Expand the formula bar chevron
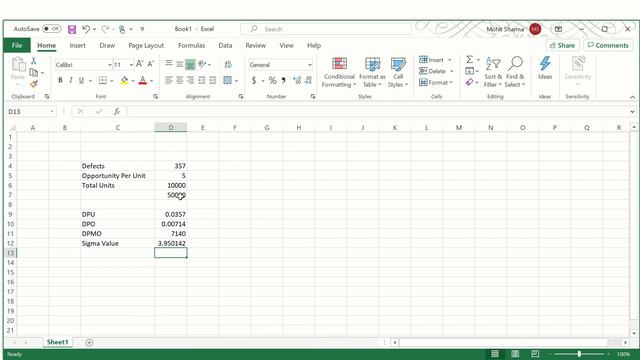The height and width of the screenshot is (360, 640). 632,111
